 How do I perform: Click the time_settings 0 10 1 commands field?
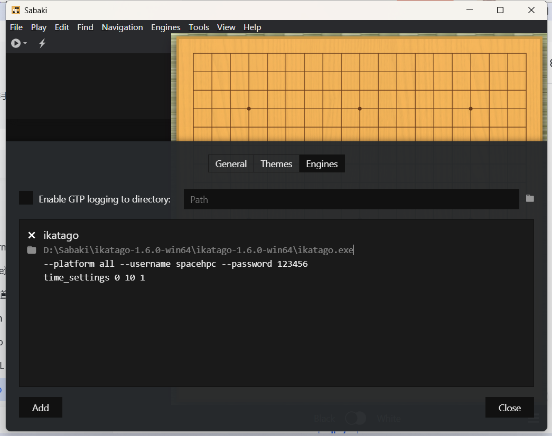[285, 278]
